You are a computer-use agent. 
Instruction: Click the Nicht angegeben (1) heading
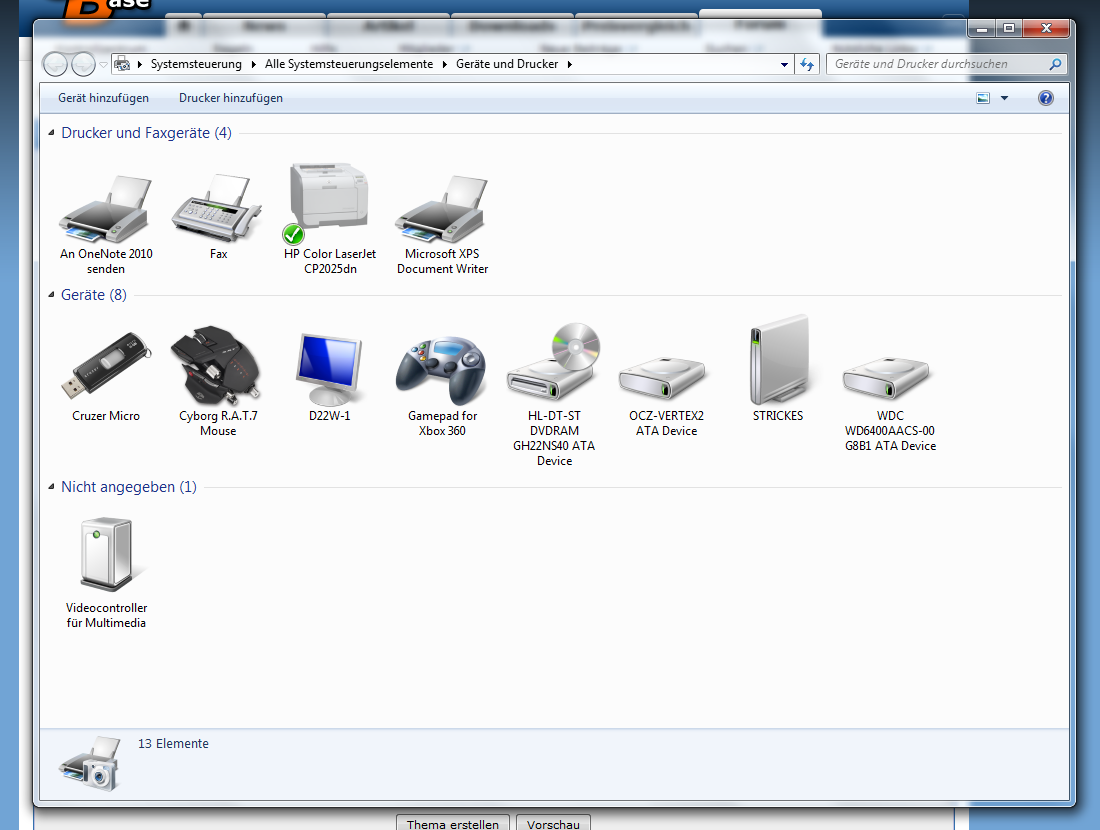click(129, 487)
